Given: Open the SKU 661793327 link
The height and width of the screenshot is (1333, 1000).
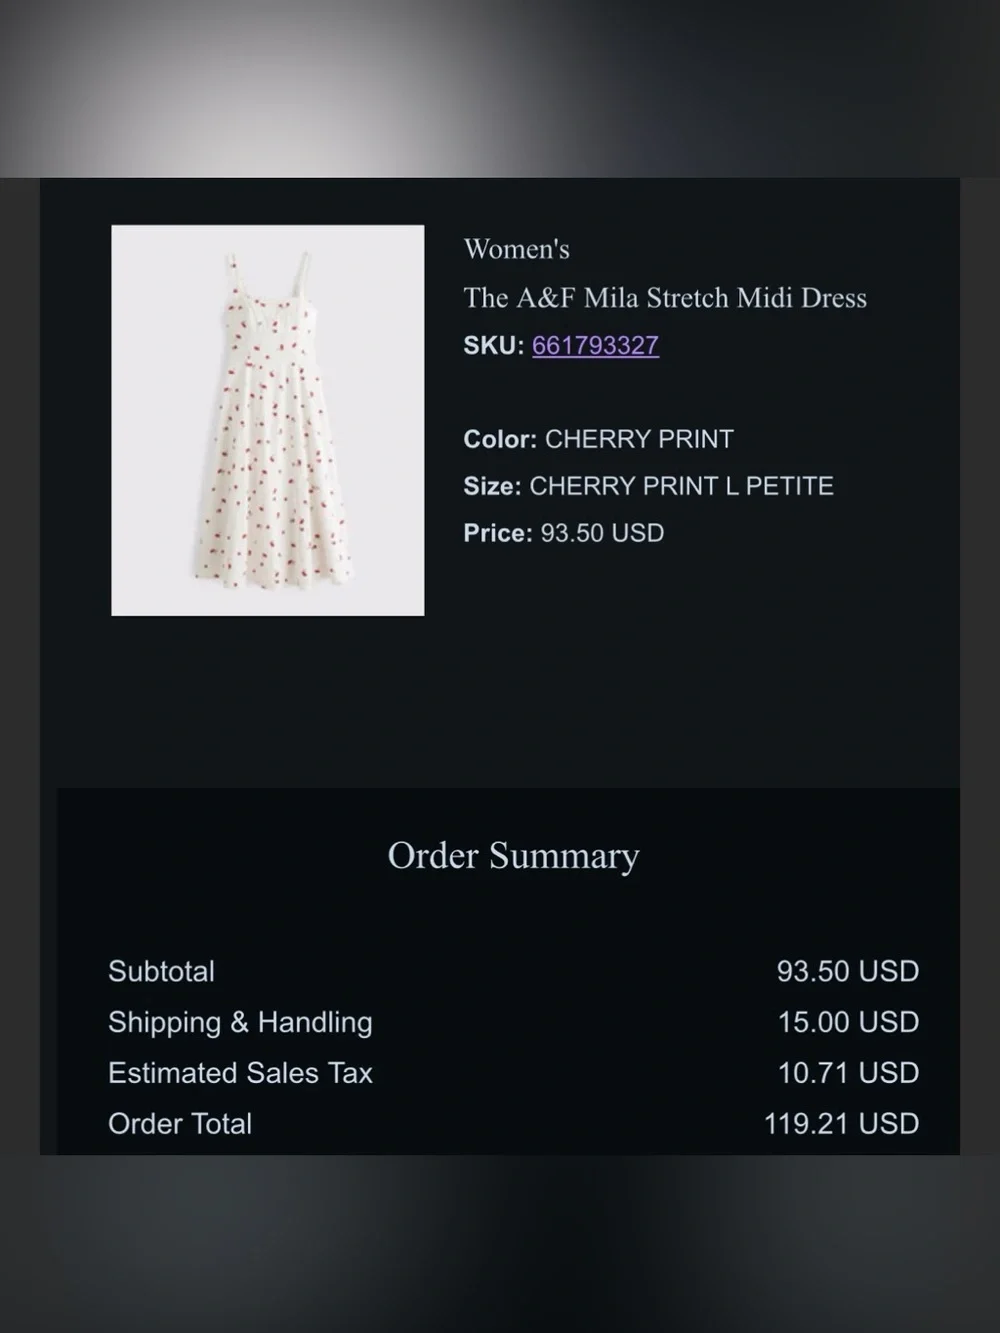Looking at the screenshot, I should [x=595, y=345].
